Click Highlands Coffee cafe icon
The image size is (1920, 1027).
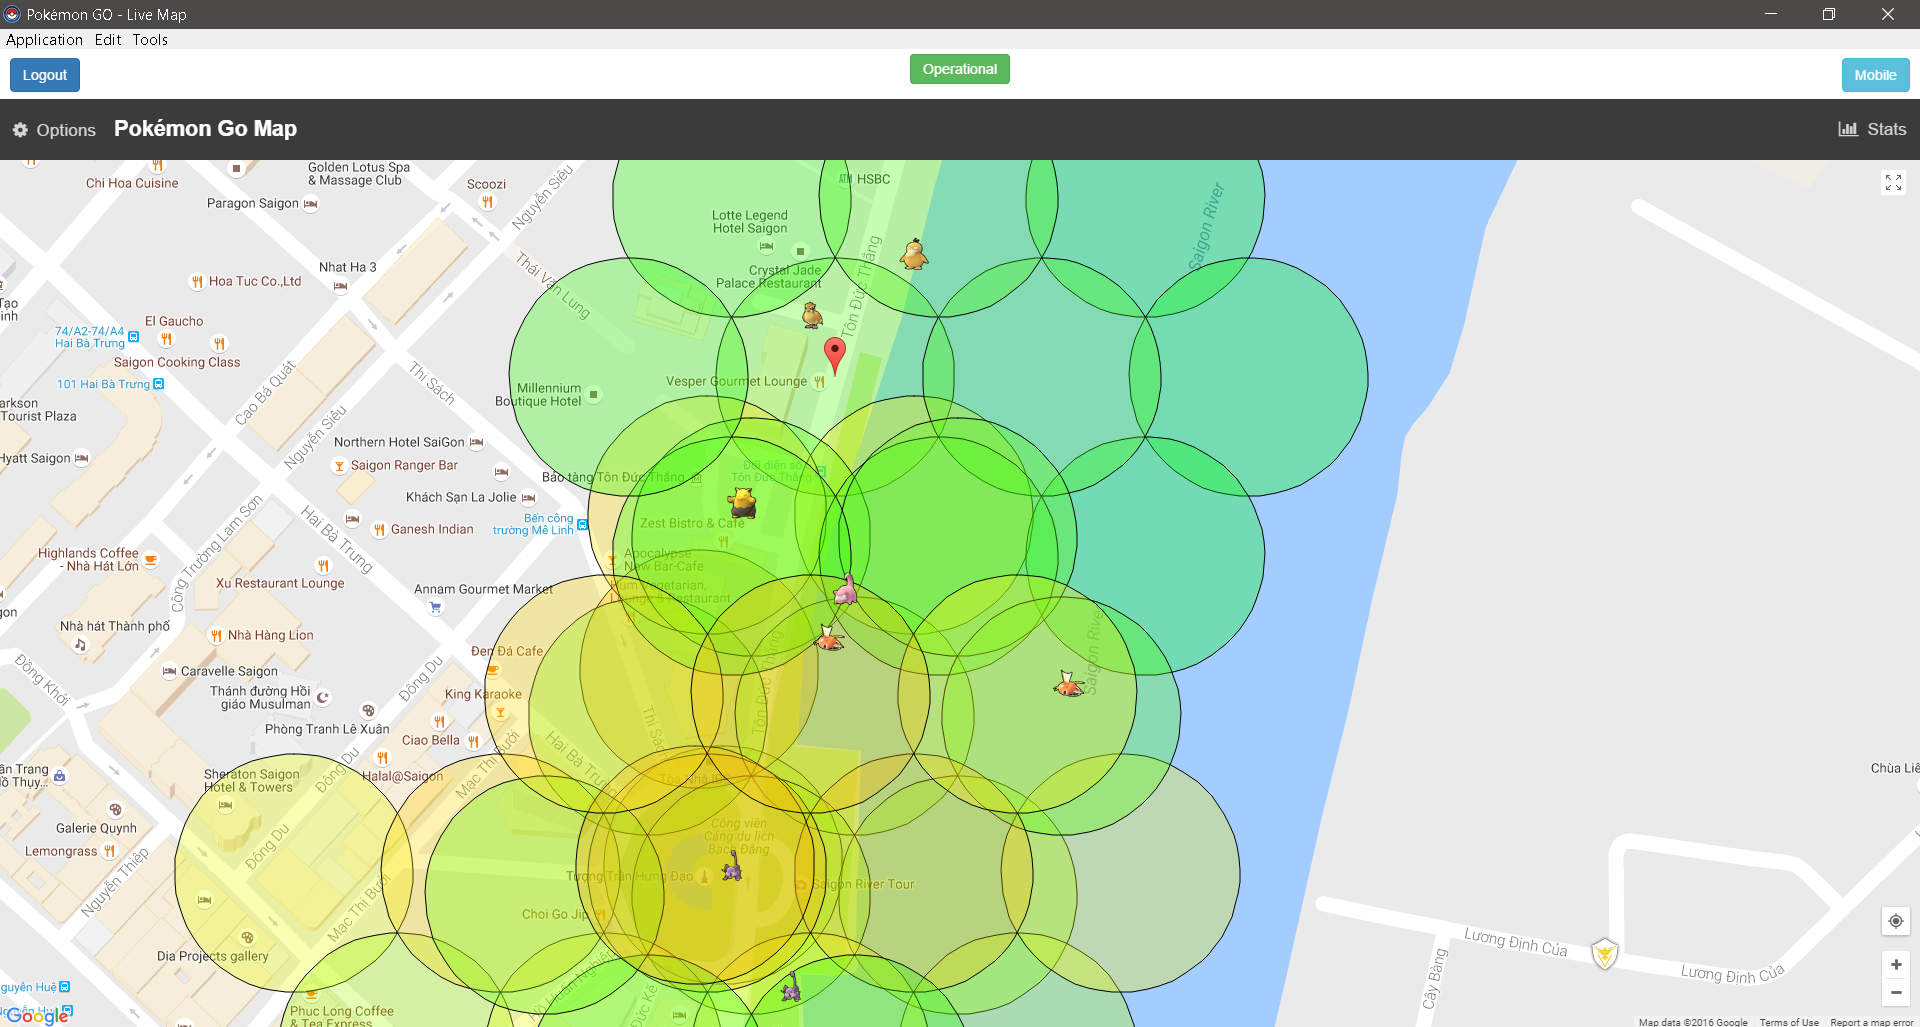point(150,560)
